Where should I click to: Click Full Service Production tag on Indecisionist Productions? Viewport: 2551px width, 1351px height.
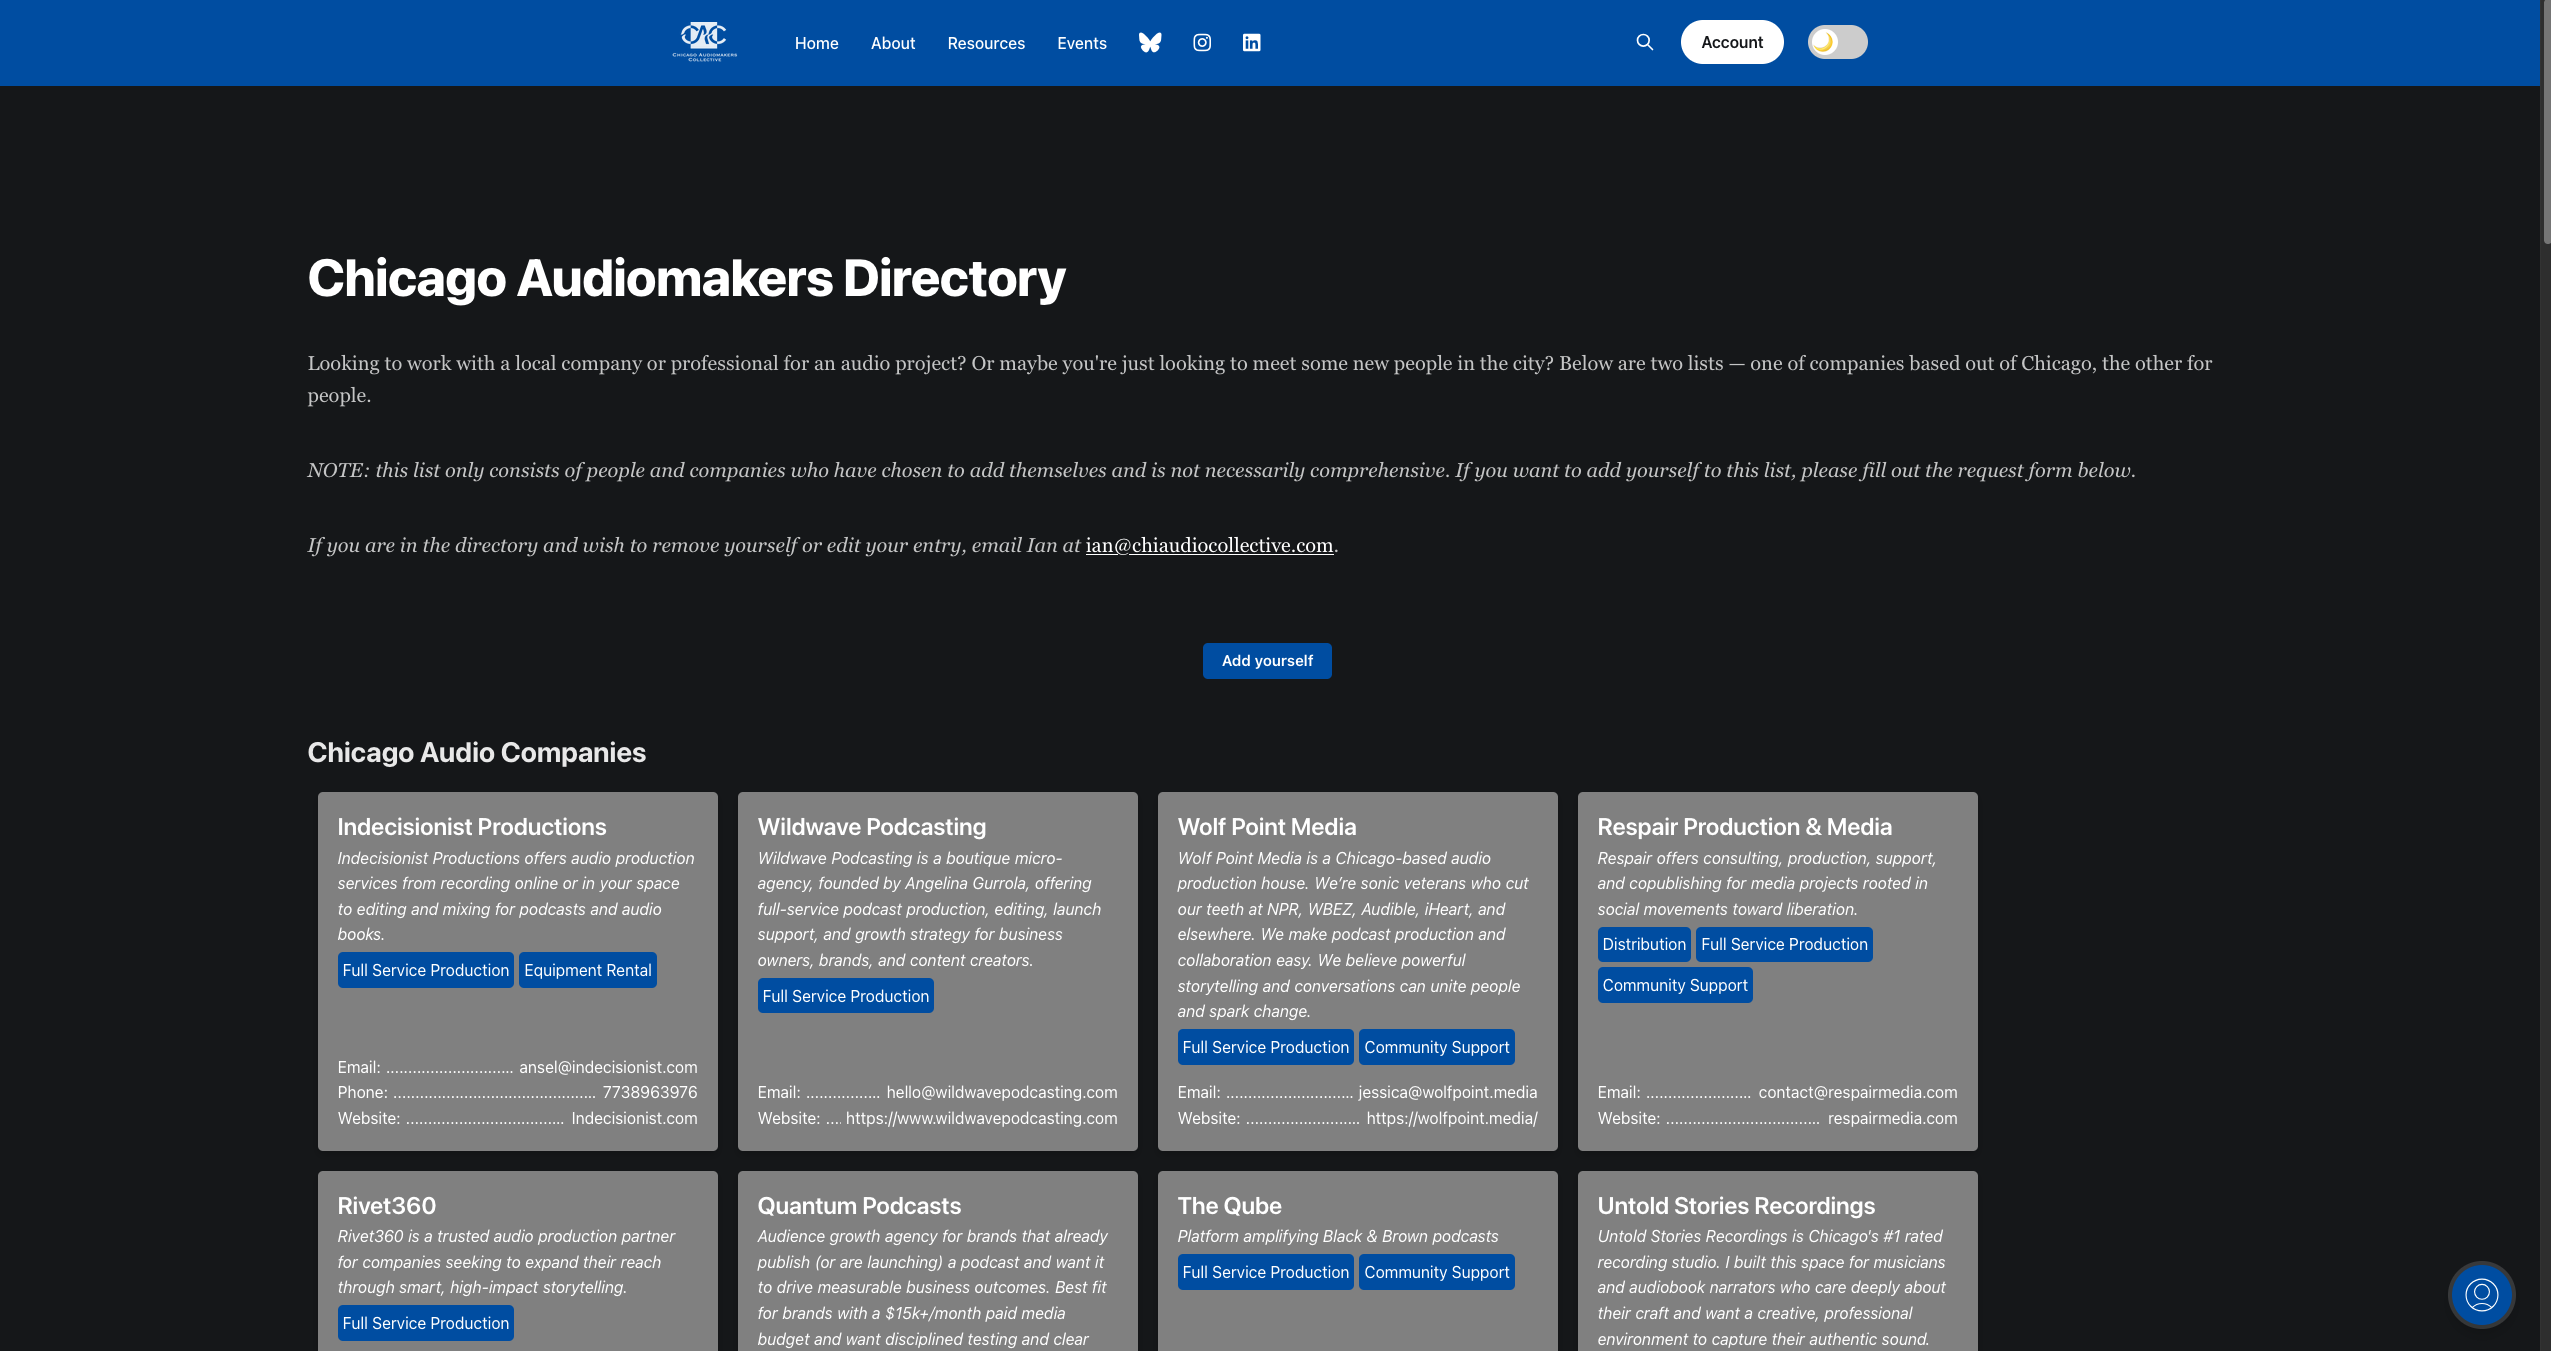(x=426, y=970)
